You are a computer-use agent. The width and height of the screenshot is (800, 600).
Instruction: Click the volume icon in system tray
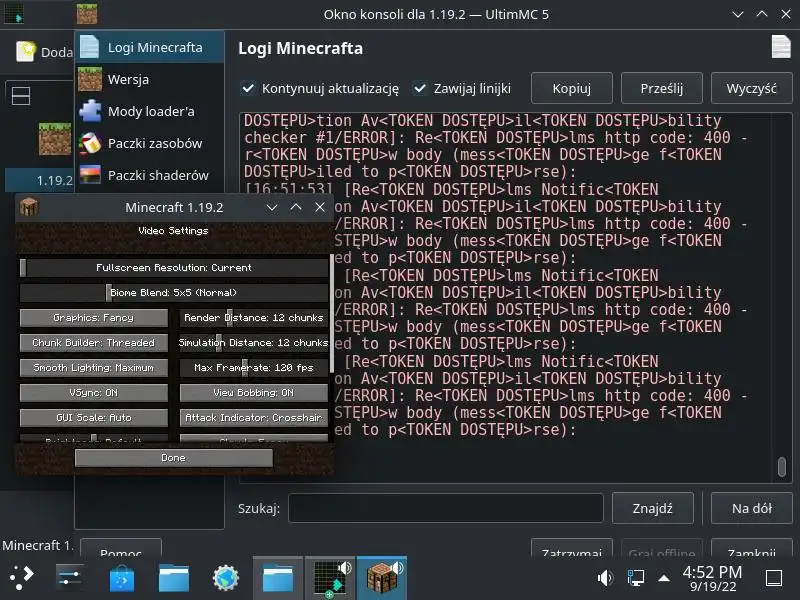point(606,578)
